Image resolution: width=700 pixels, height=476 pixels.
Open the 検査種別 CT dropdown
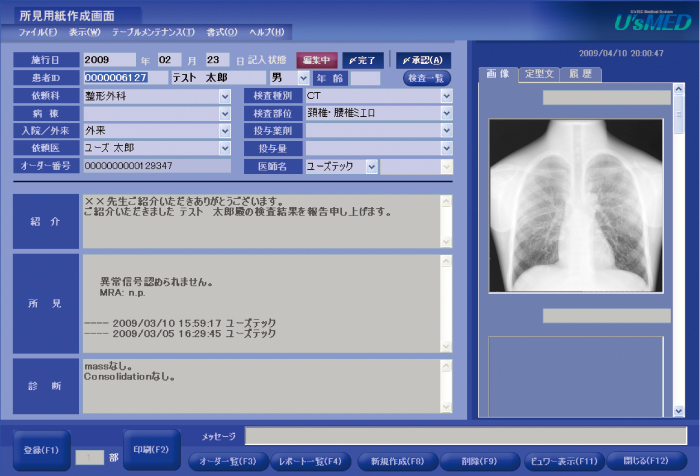[x=446, y=96]
